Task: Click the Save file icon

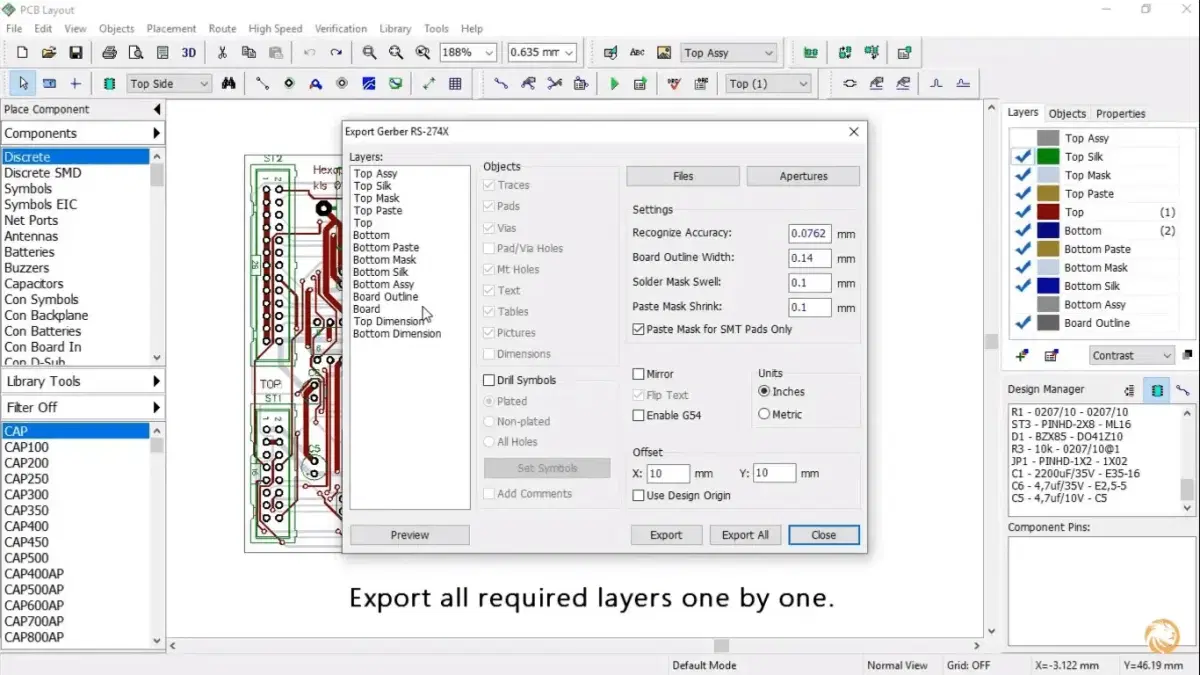Action: pos(75,53)
